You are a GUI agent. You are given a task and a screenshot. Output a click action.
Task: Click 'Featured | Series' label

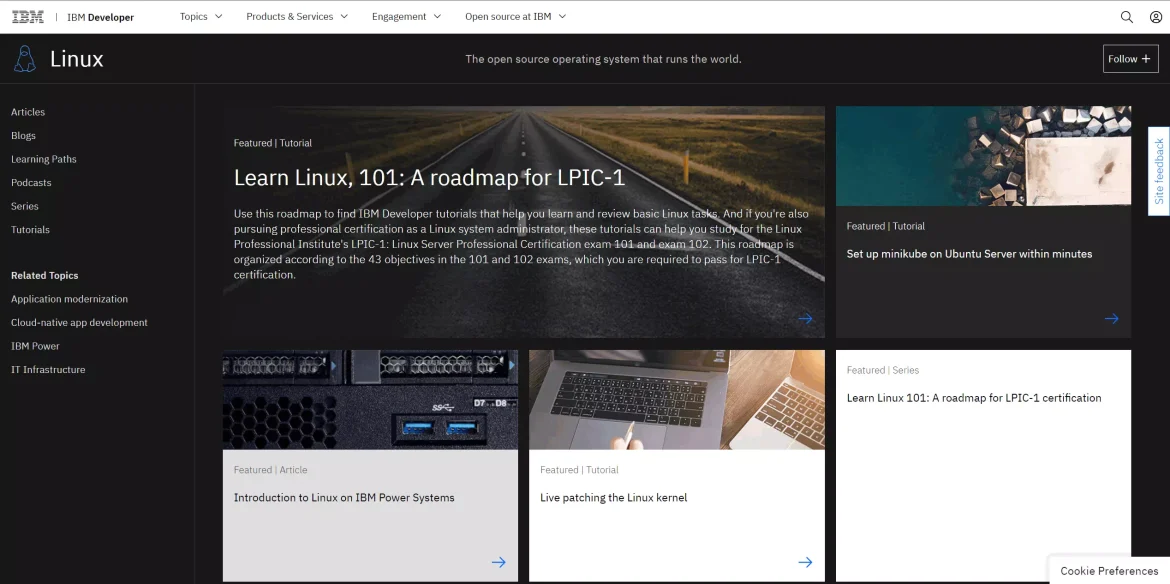[883, 370]
